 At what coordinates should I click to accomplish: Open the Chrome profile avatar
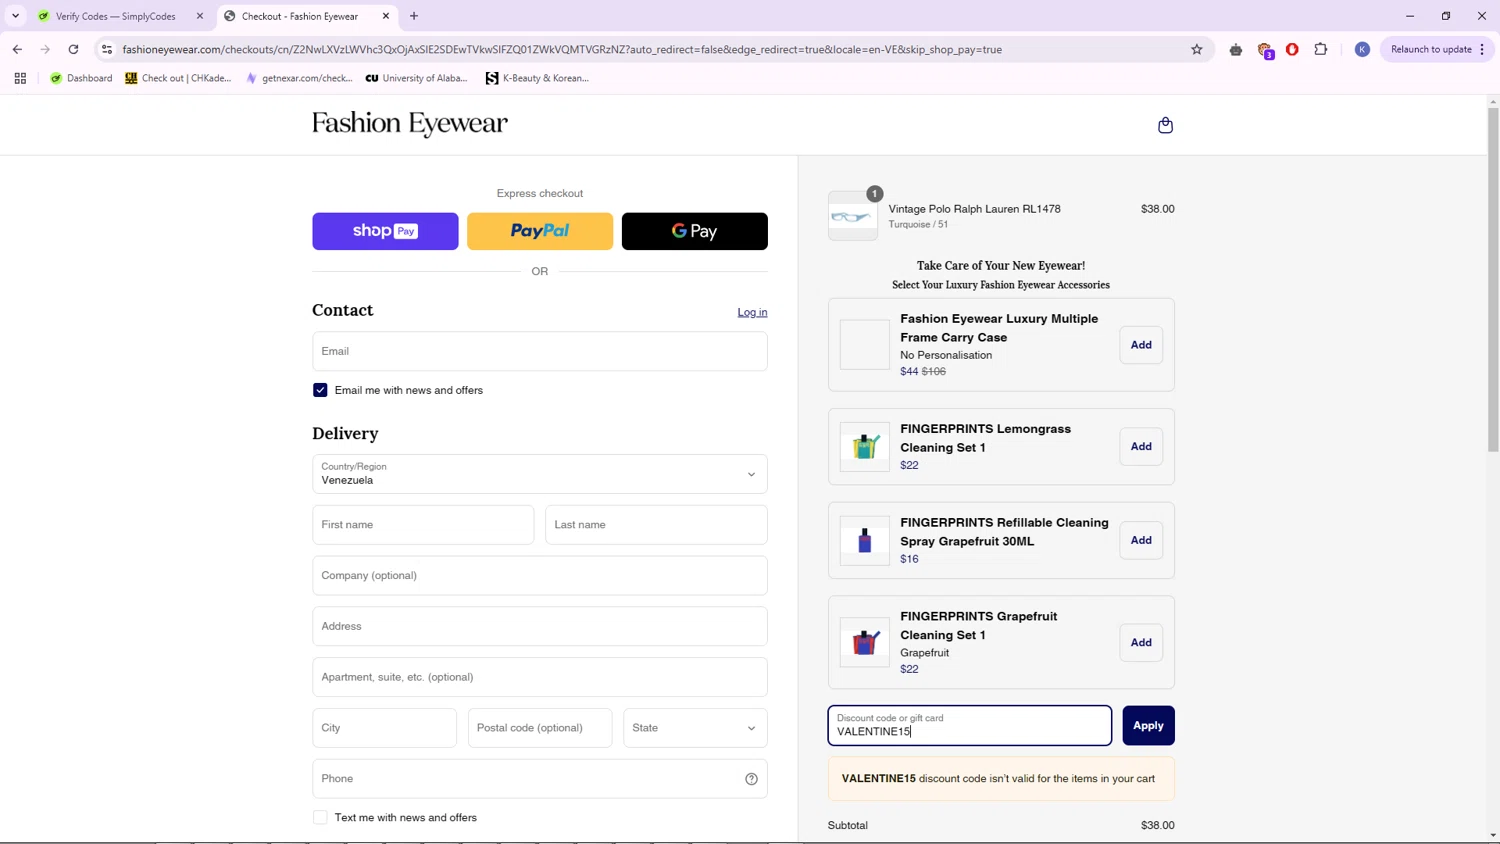[1362, 49]
